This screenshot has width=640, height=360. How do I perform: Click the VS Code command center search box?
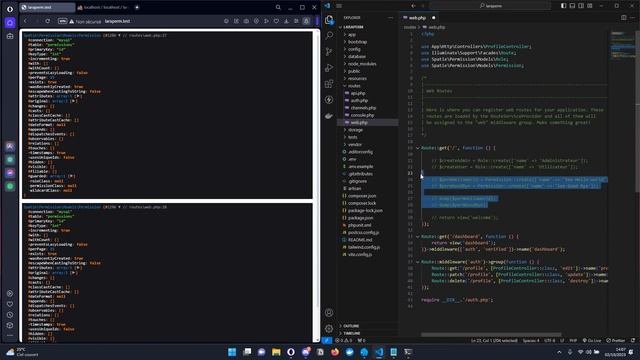click(x=490, y=6)
